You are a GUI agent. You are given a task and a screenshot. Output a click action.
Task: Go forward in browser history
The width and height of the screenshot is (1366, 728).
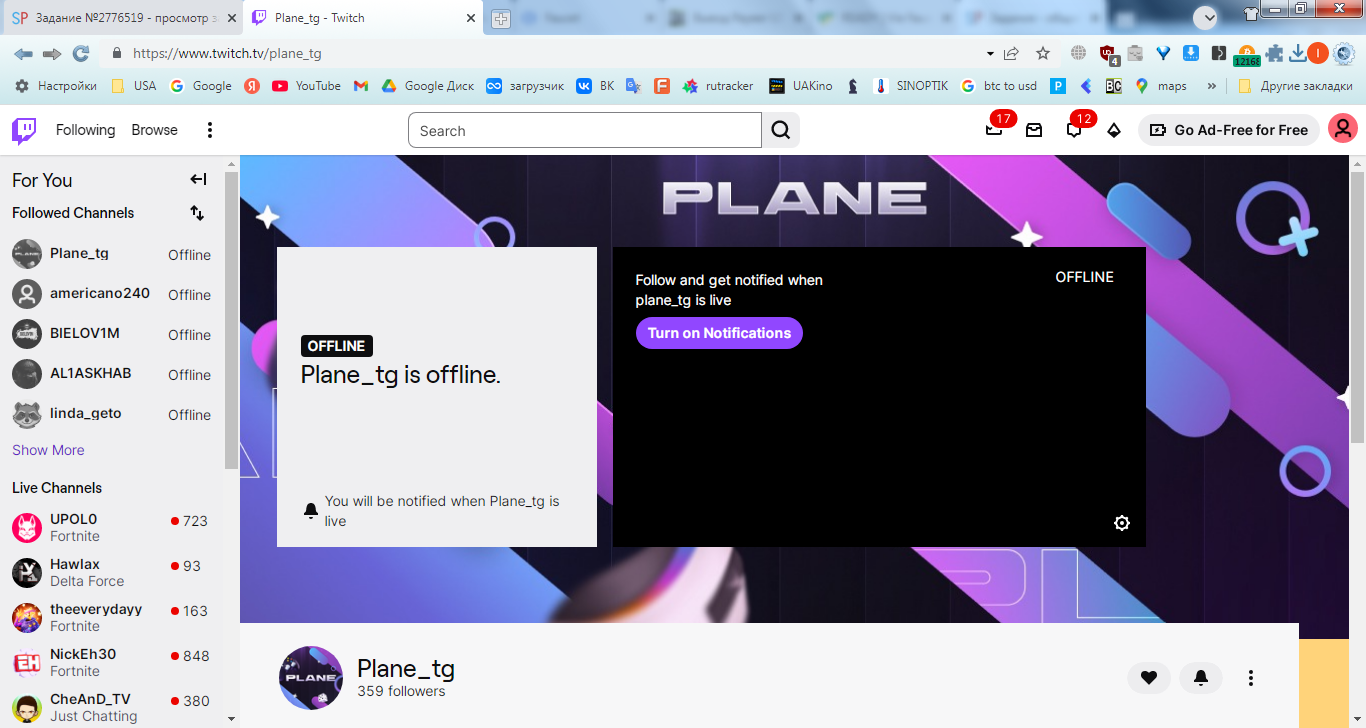pos(52,53)
